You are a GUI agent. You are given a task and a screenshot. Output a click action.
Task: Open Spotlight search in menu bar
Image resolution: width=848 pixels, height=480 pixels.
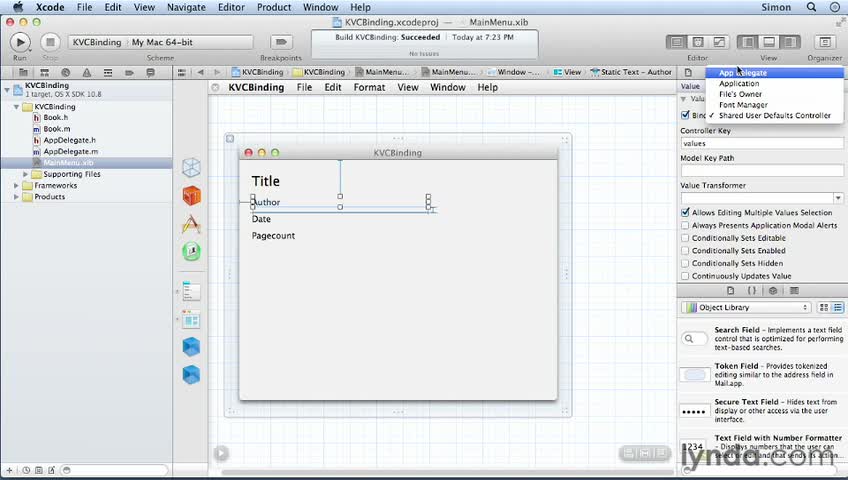coord(811,7)
